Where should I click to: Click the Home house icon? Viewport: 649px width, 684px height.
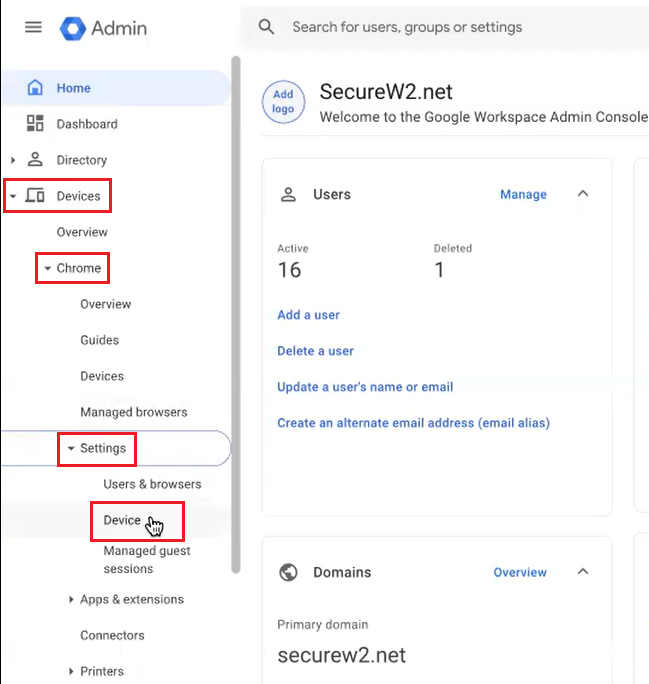pyautogui.click(x=35, y=88)
